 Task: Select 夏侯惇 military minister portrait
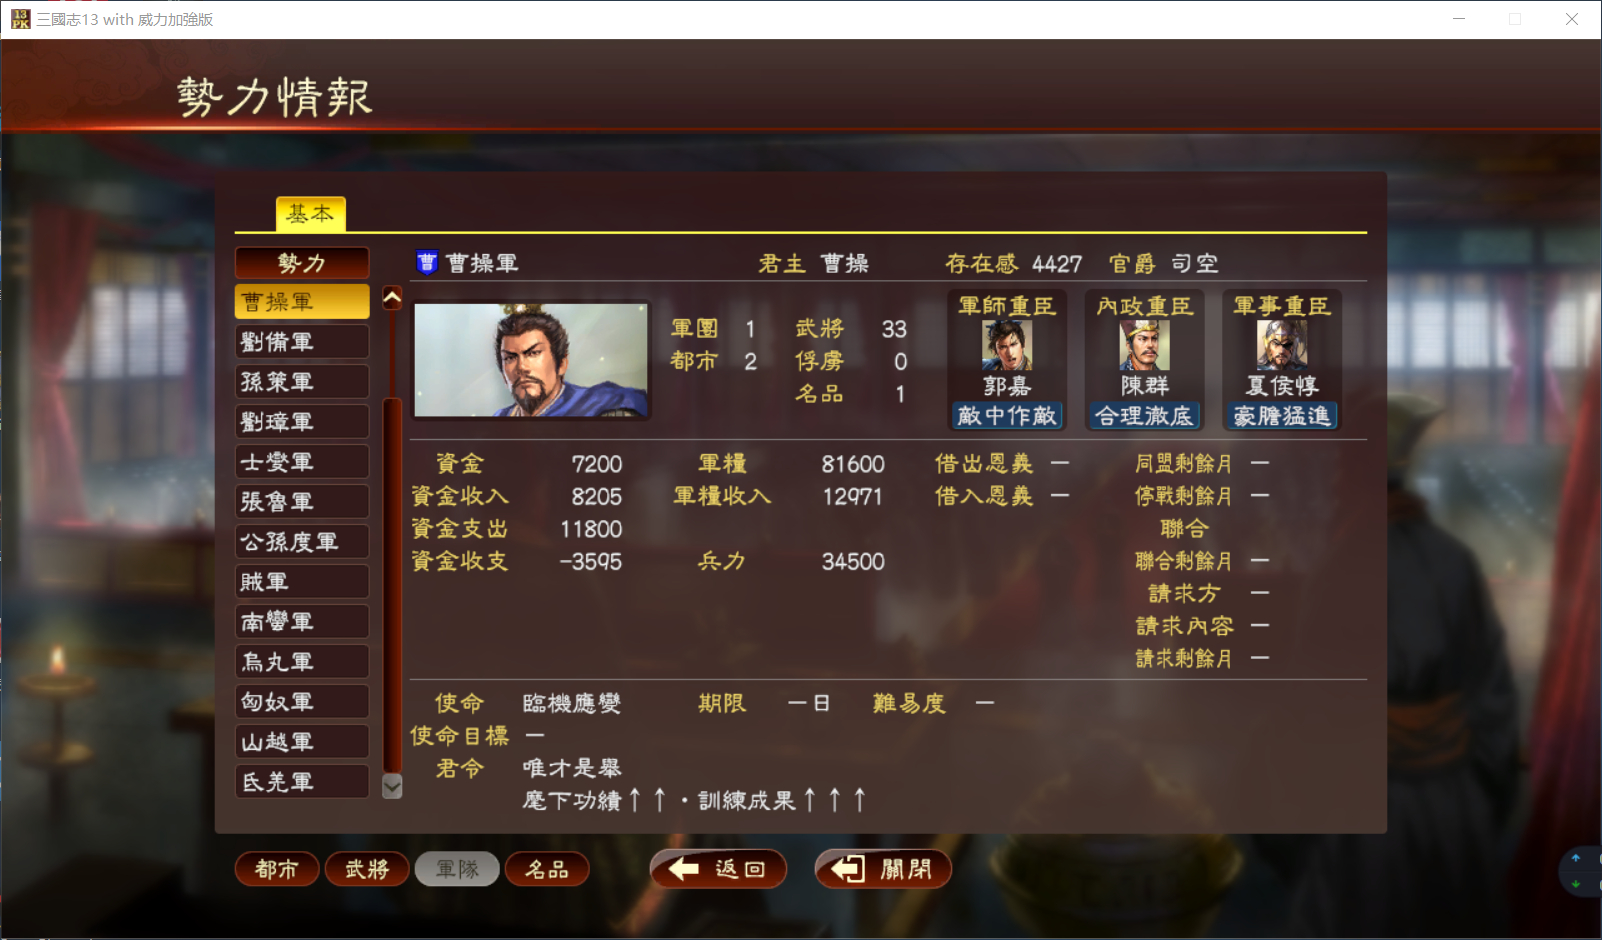coord(1281,346)
